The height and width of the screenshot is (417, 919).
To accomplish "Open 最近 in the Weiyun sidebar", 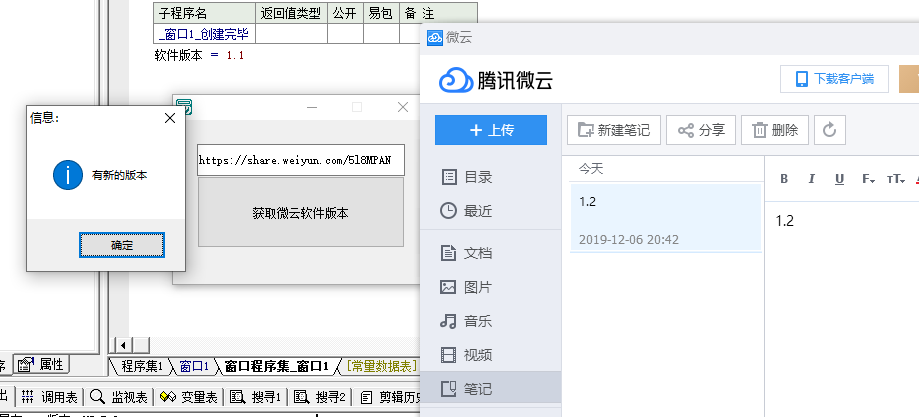I will tap(466, 211).
